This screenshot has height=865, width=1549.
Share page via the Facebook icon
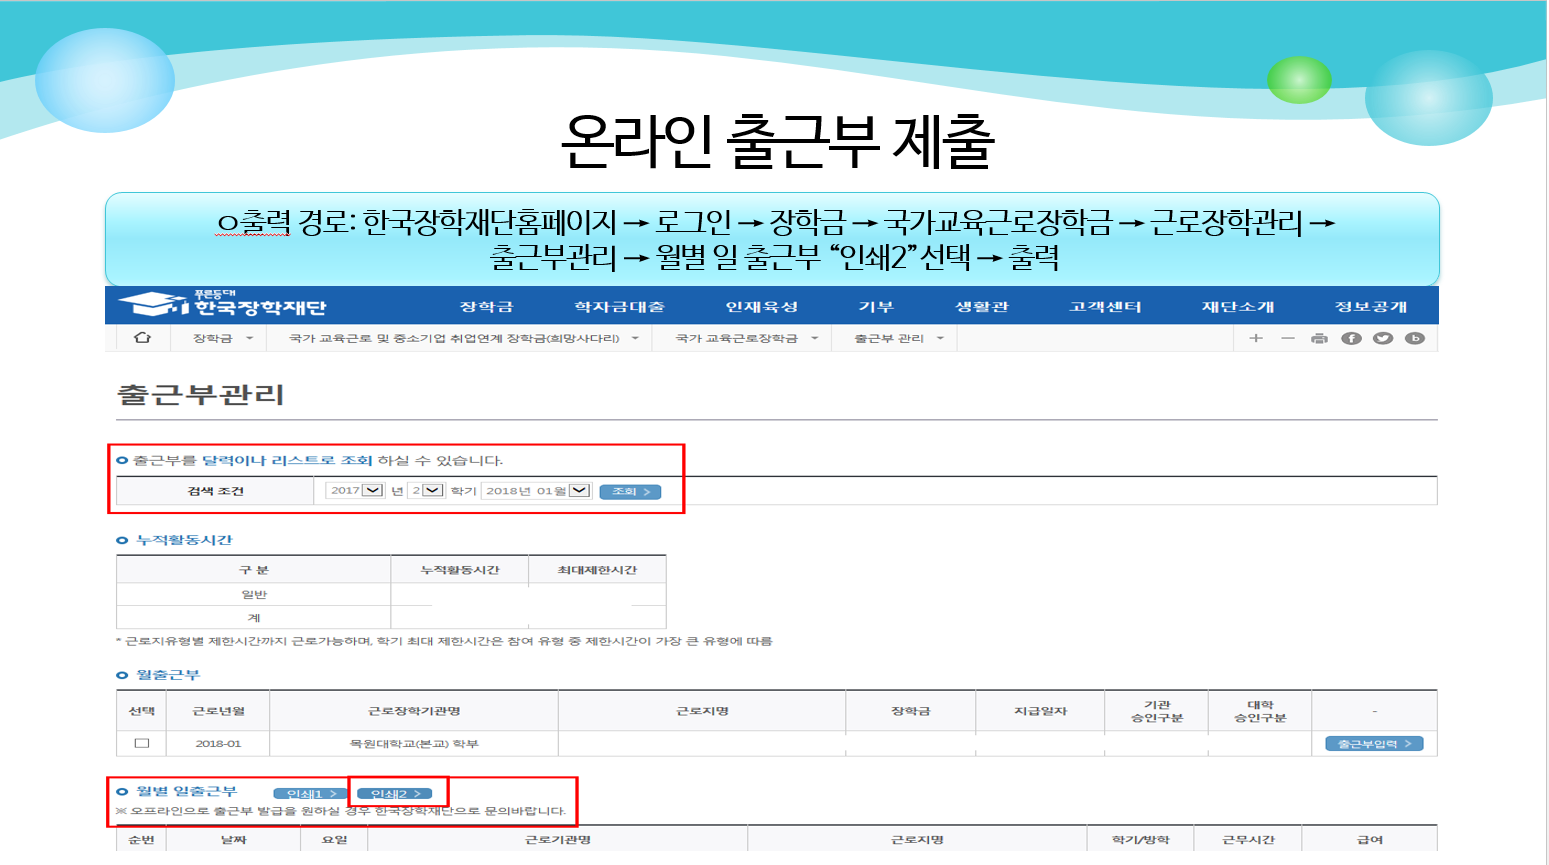pyautogui.click(x=1351, y=338)
